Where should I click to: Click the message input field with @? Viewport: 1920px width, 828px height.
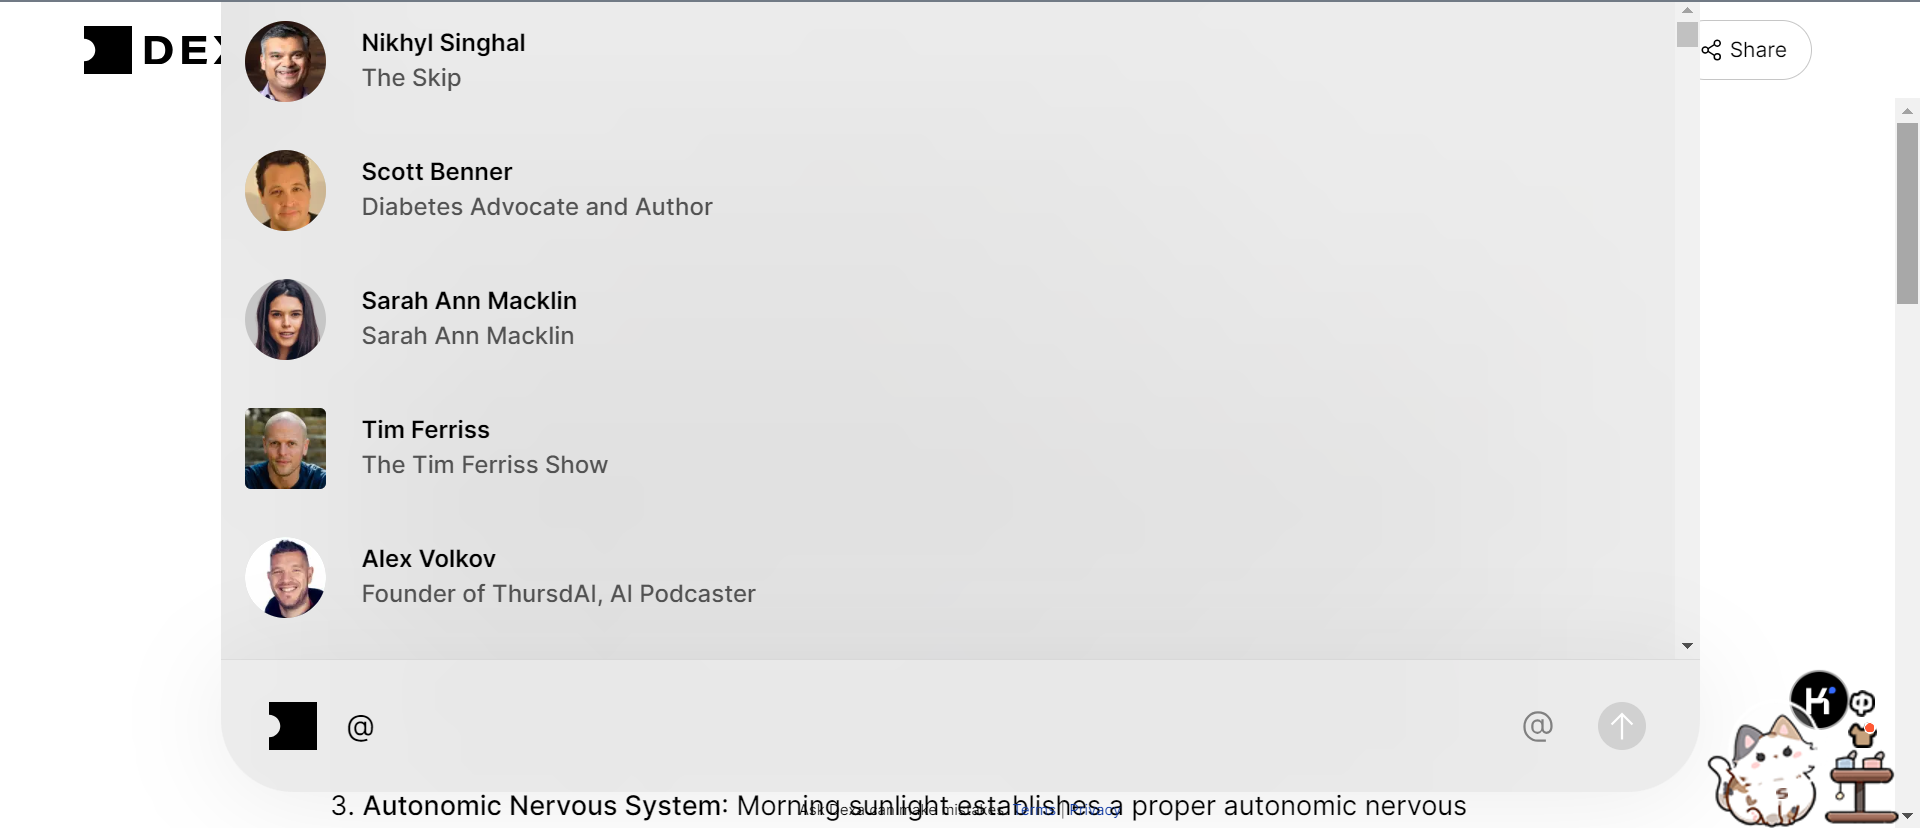tap(900, 727)
